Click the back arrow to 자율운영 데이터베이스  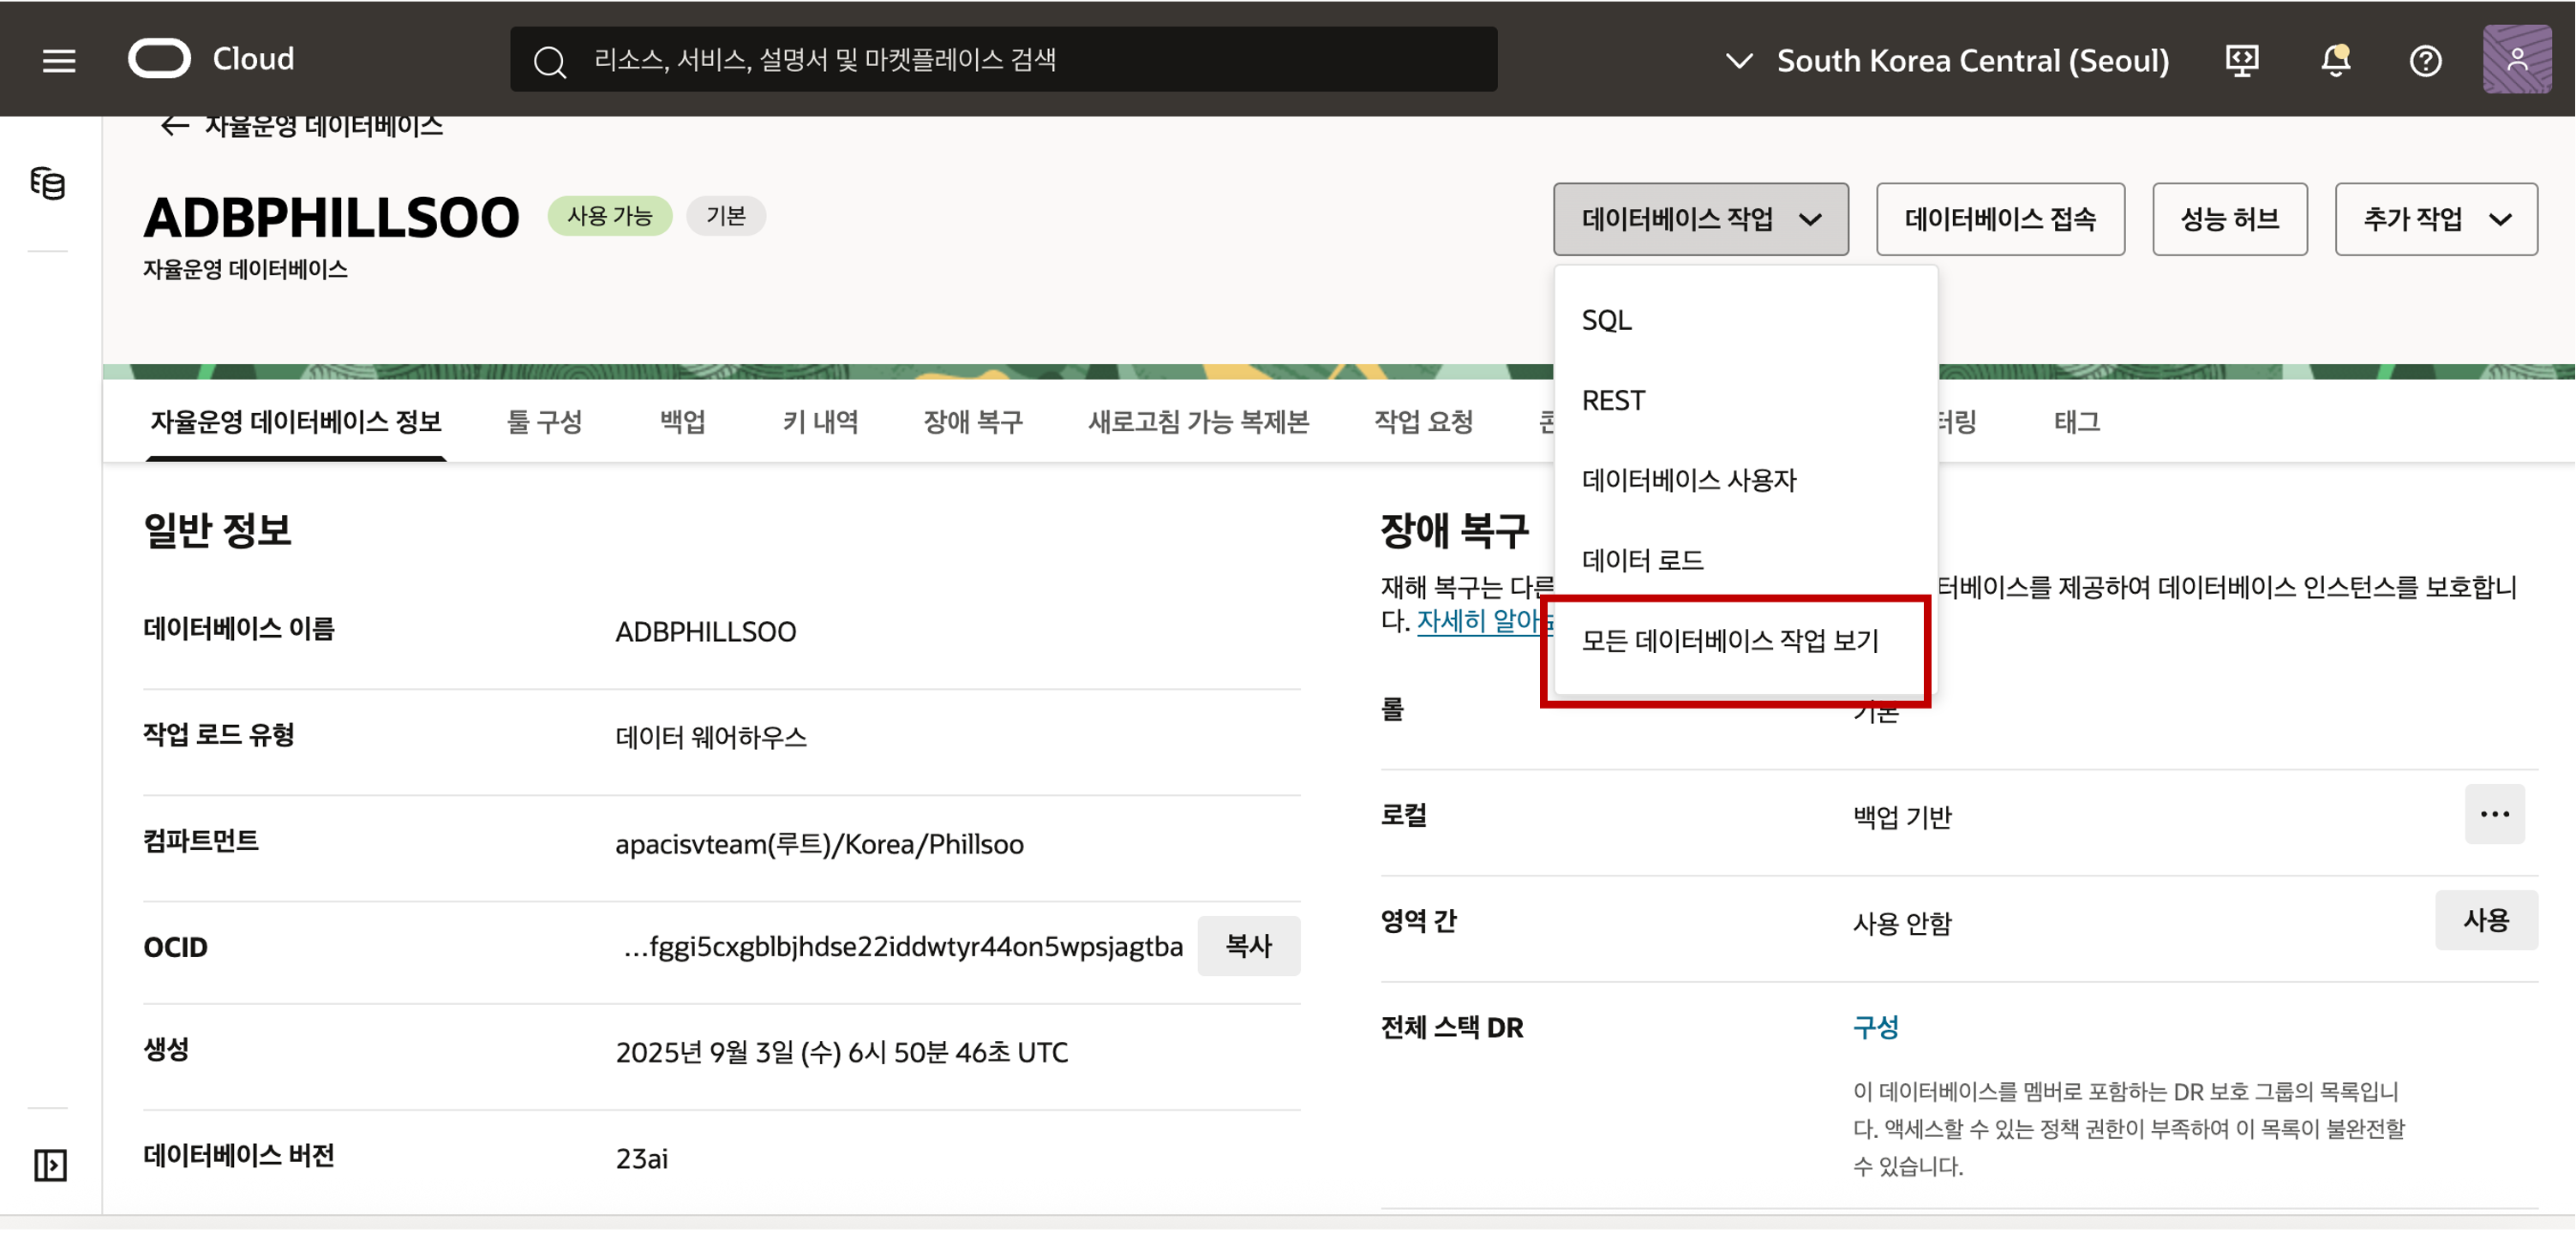tap(175, 125)
